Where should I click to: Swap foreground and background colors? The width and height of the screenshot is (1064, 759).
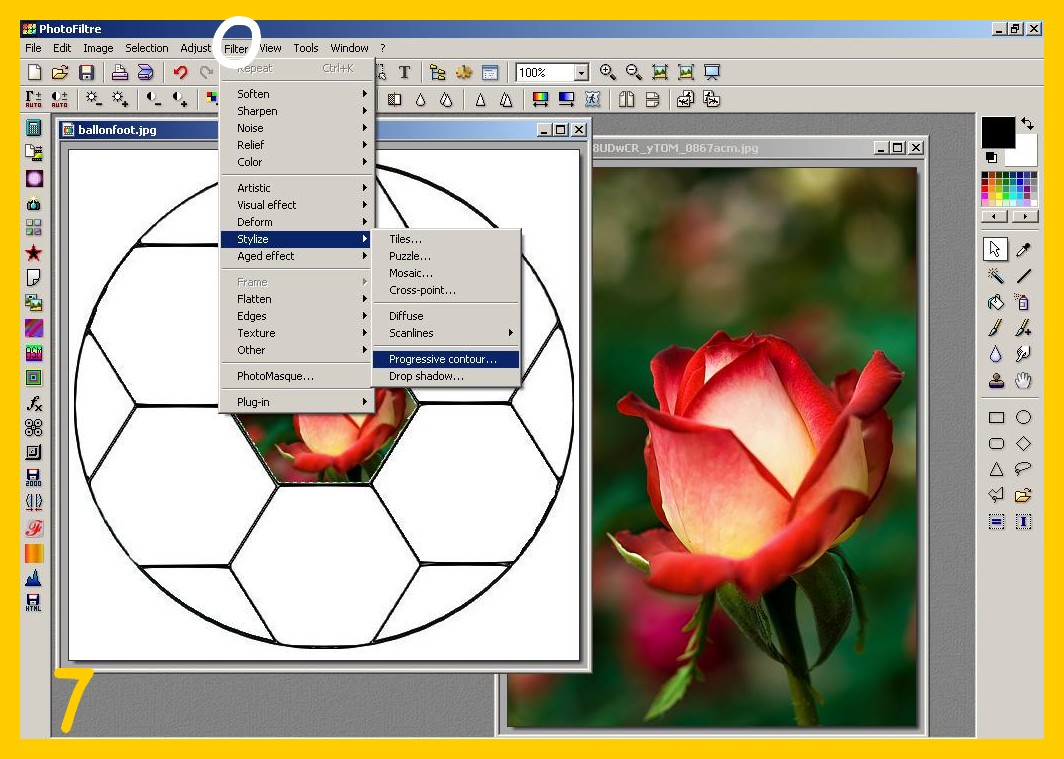point(1025,123)
